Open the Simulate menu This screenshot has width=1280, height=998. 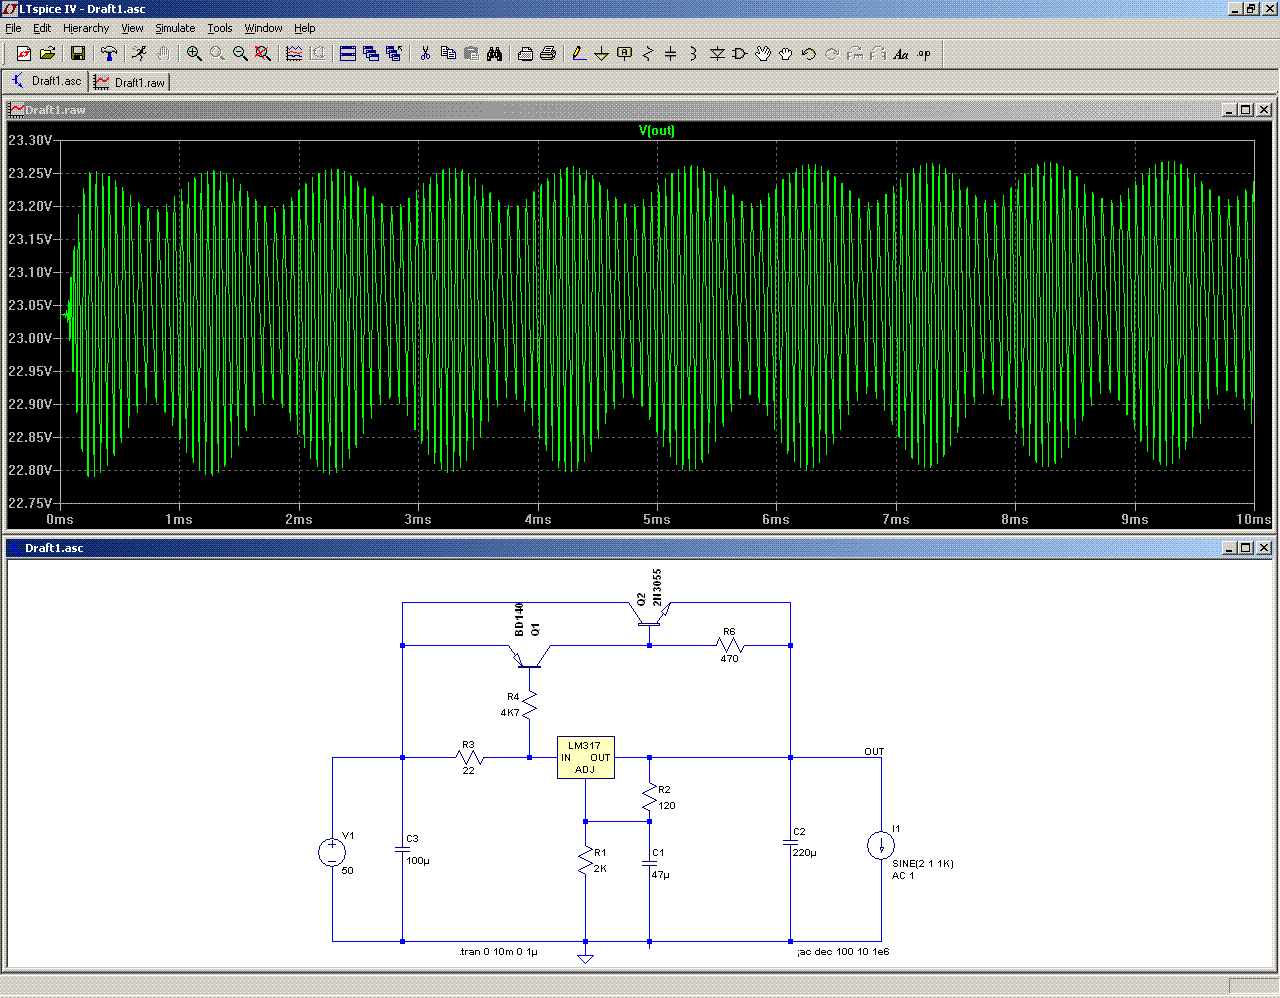click(175, 28)
